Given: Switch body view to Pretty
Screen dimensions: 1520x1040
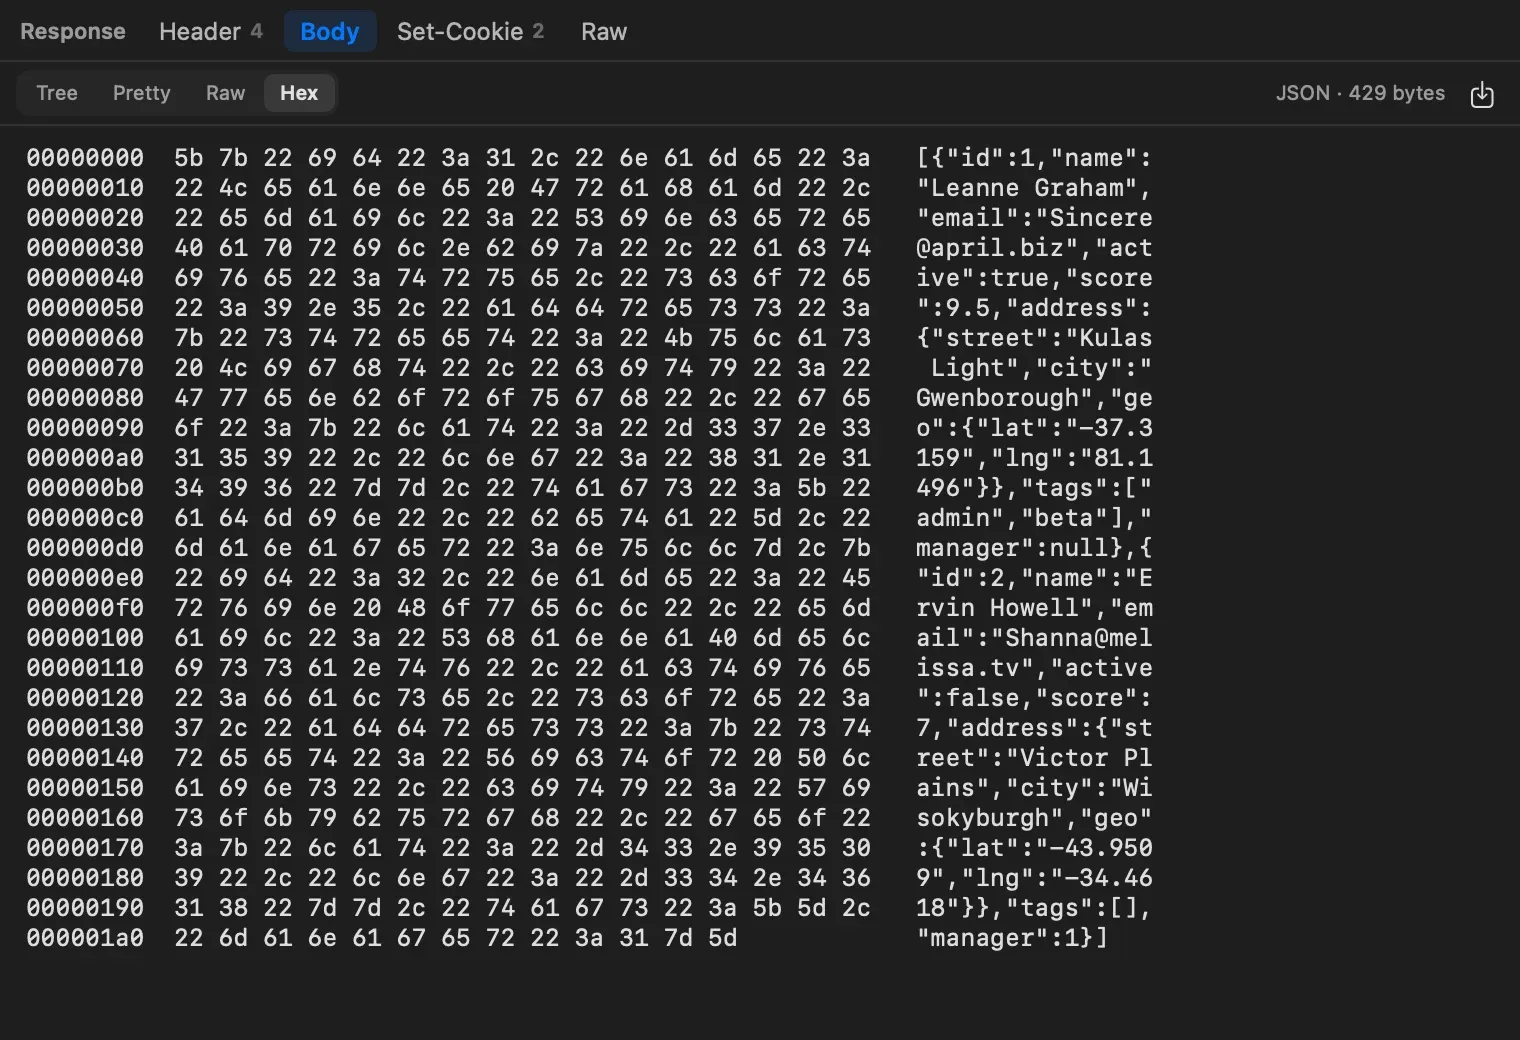Looking at the screenshot, I should 142,93.
